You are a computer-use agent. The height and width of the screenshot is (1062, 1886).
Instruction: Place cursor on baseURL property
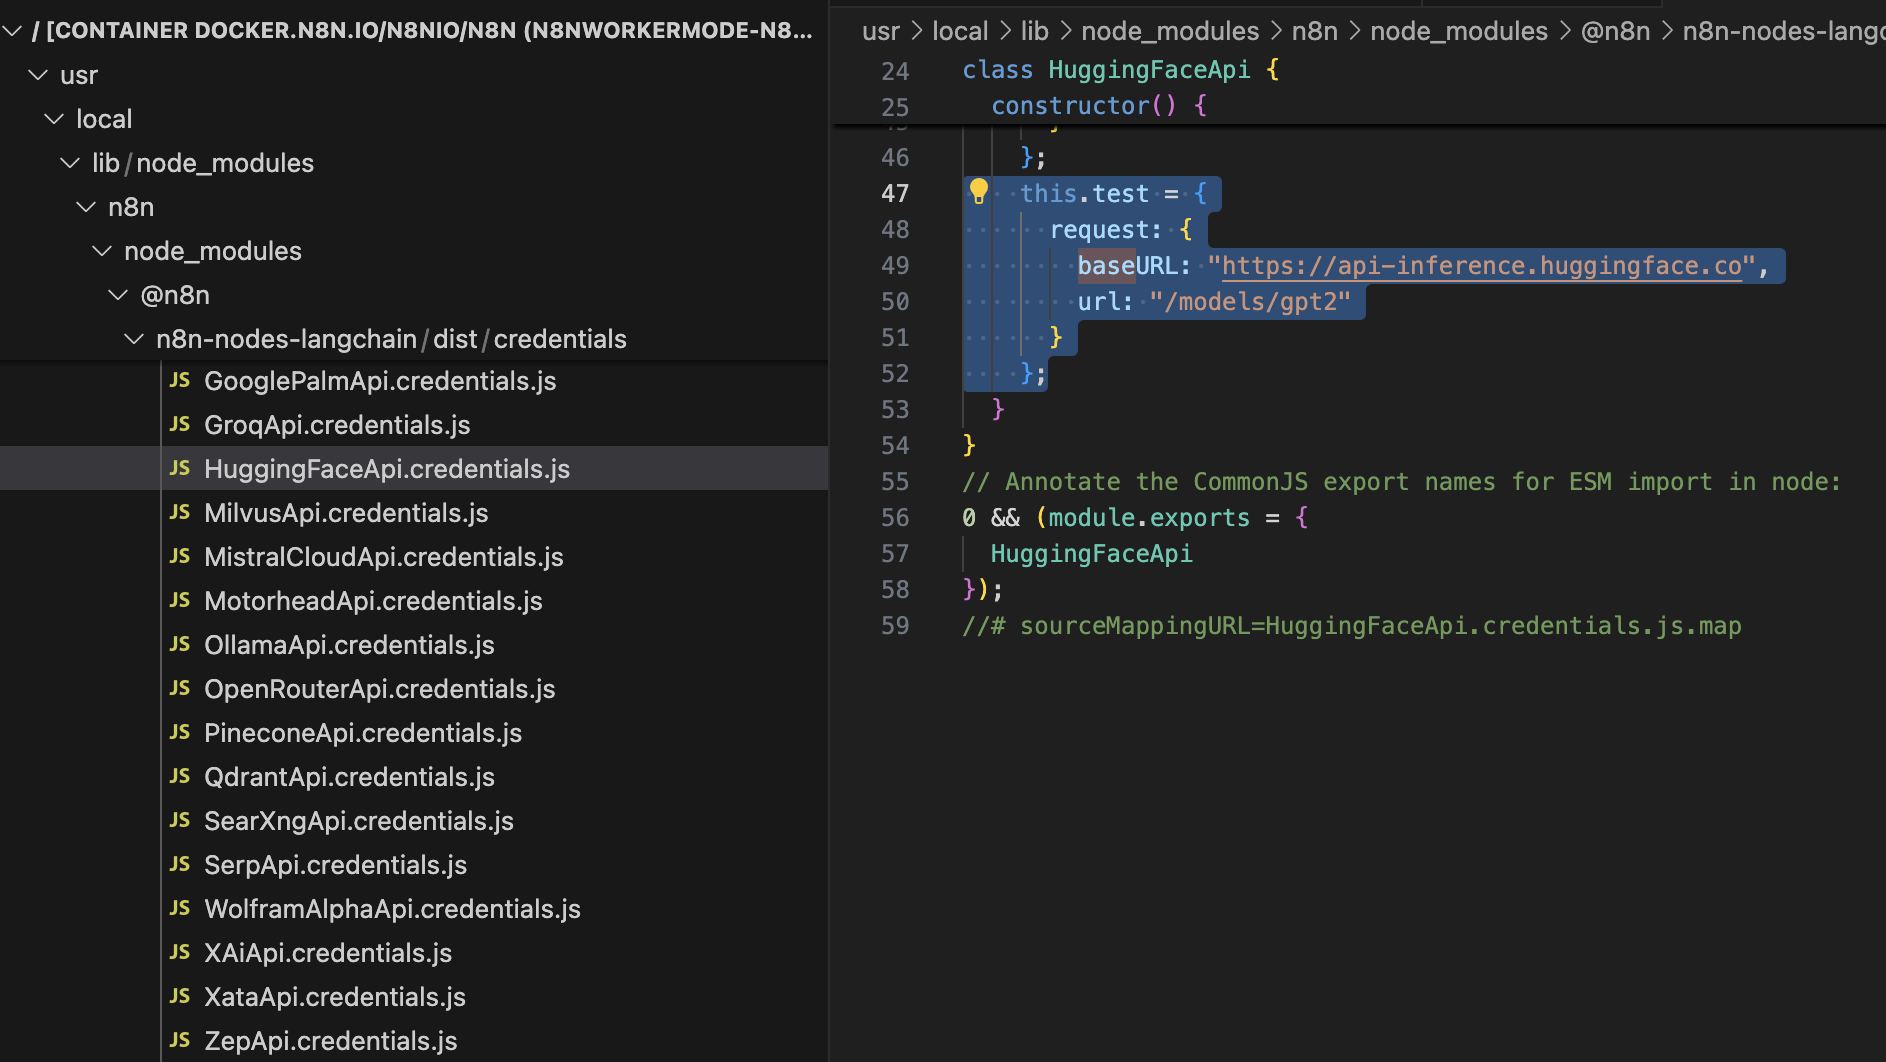click(x=1127, y=265)
